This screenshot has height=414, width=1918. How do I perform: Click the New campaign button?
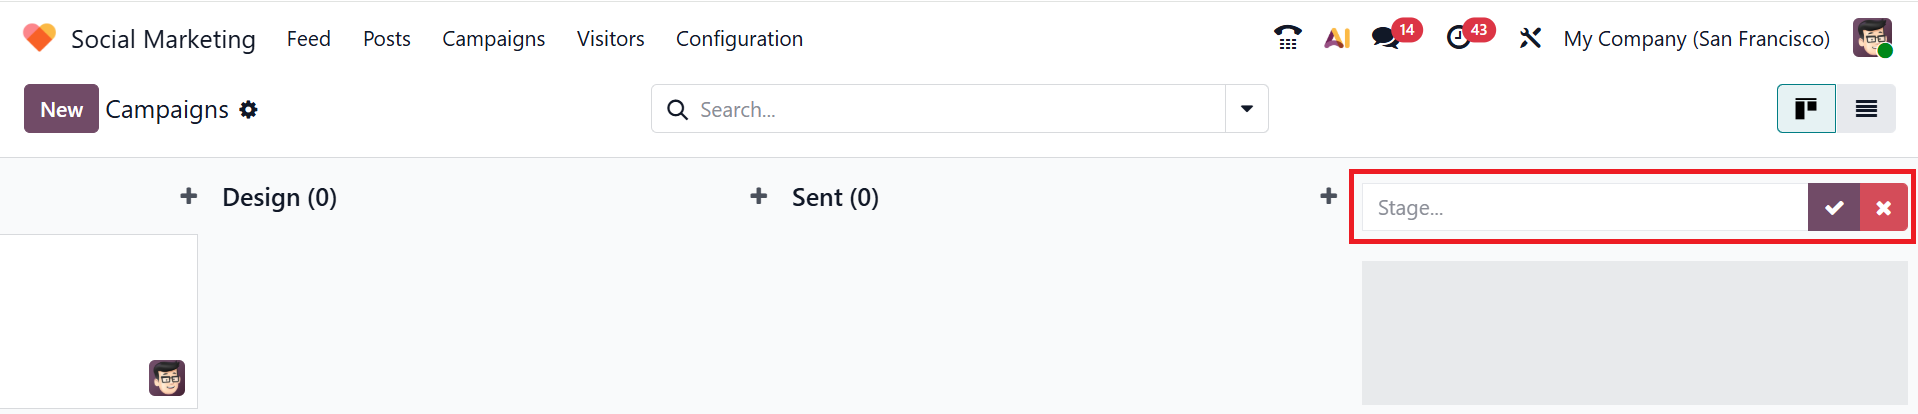[61, 109]
